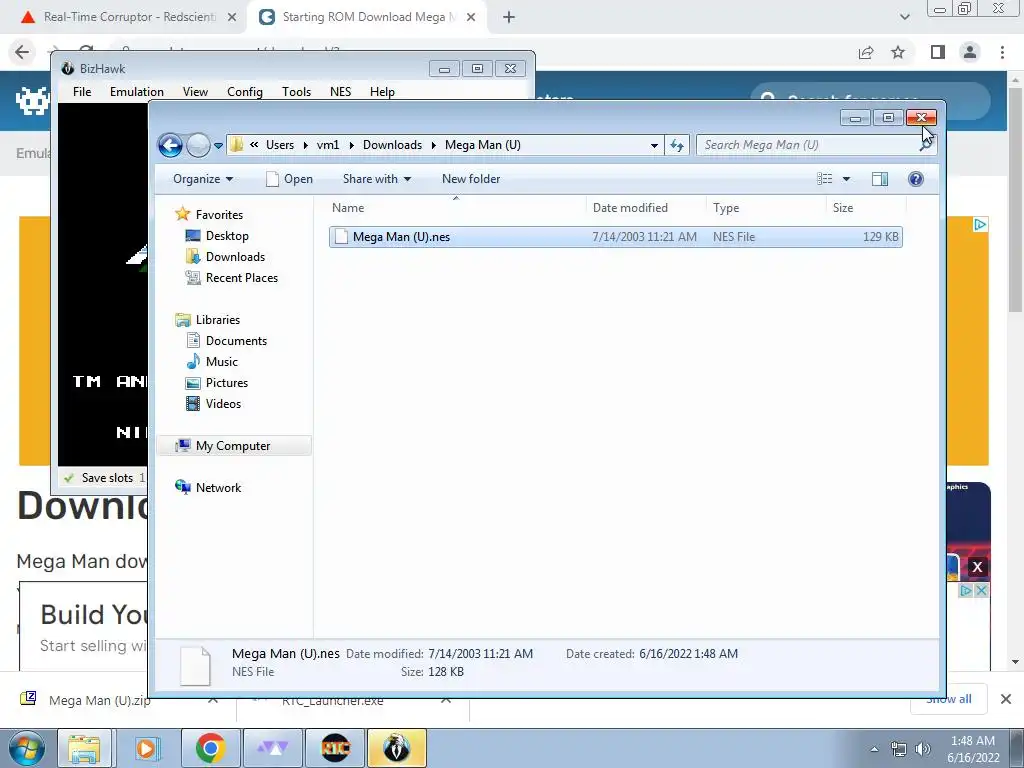
Task: Show hidden tray icons arrow
Action: (x=874, y=749)
